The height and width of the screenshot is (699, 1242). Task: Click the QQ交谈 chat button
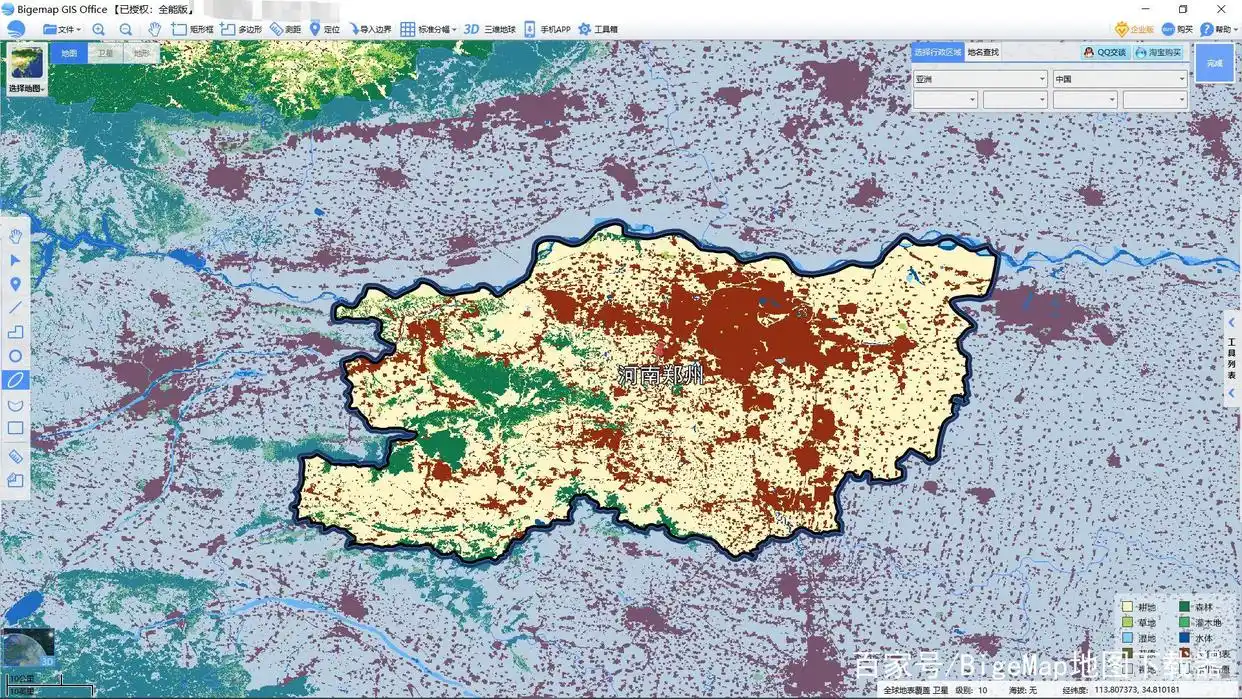point(1104,52)
